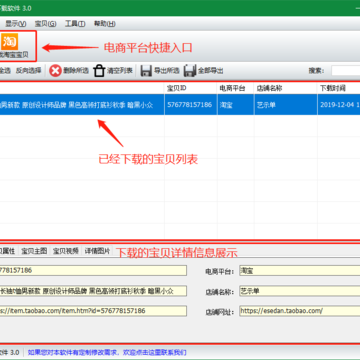Click the 店铺名称 detail field showing 艺示单
The image size is (360, 360).
[x=300, y=291]
